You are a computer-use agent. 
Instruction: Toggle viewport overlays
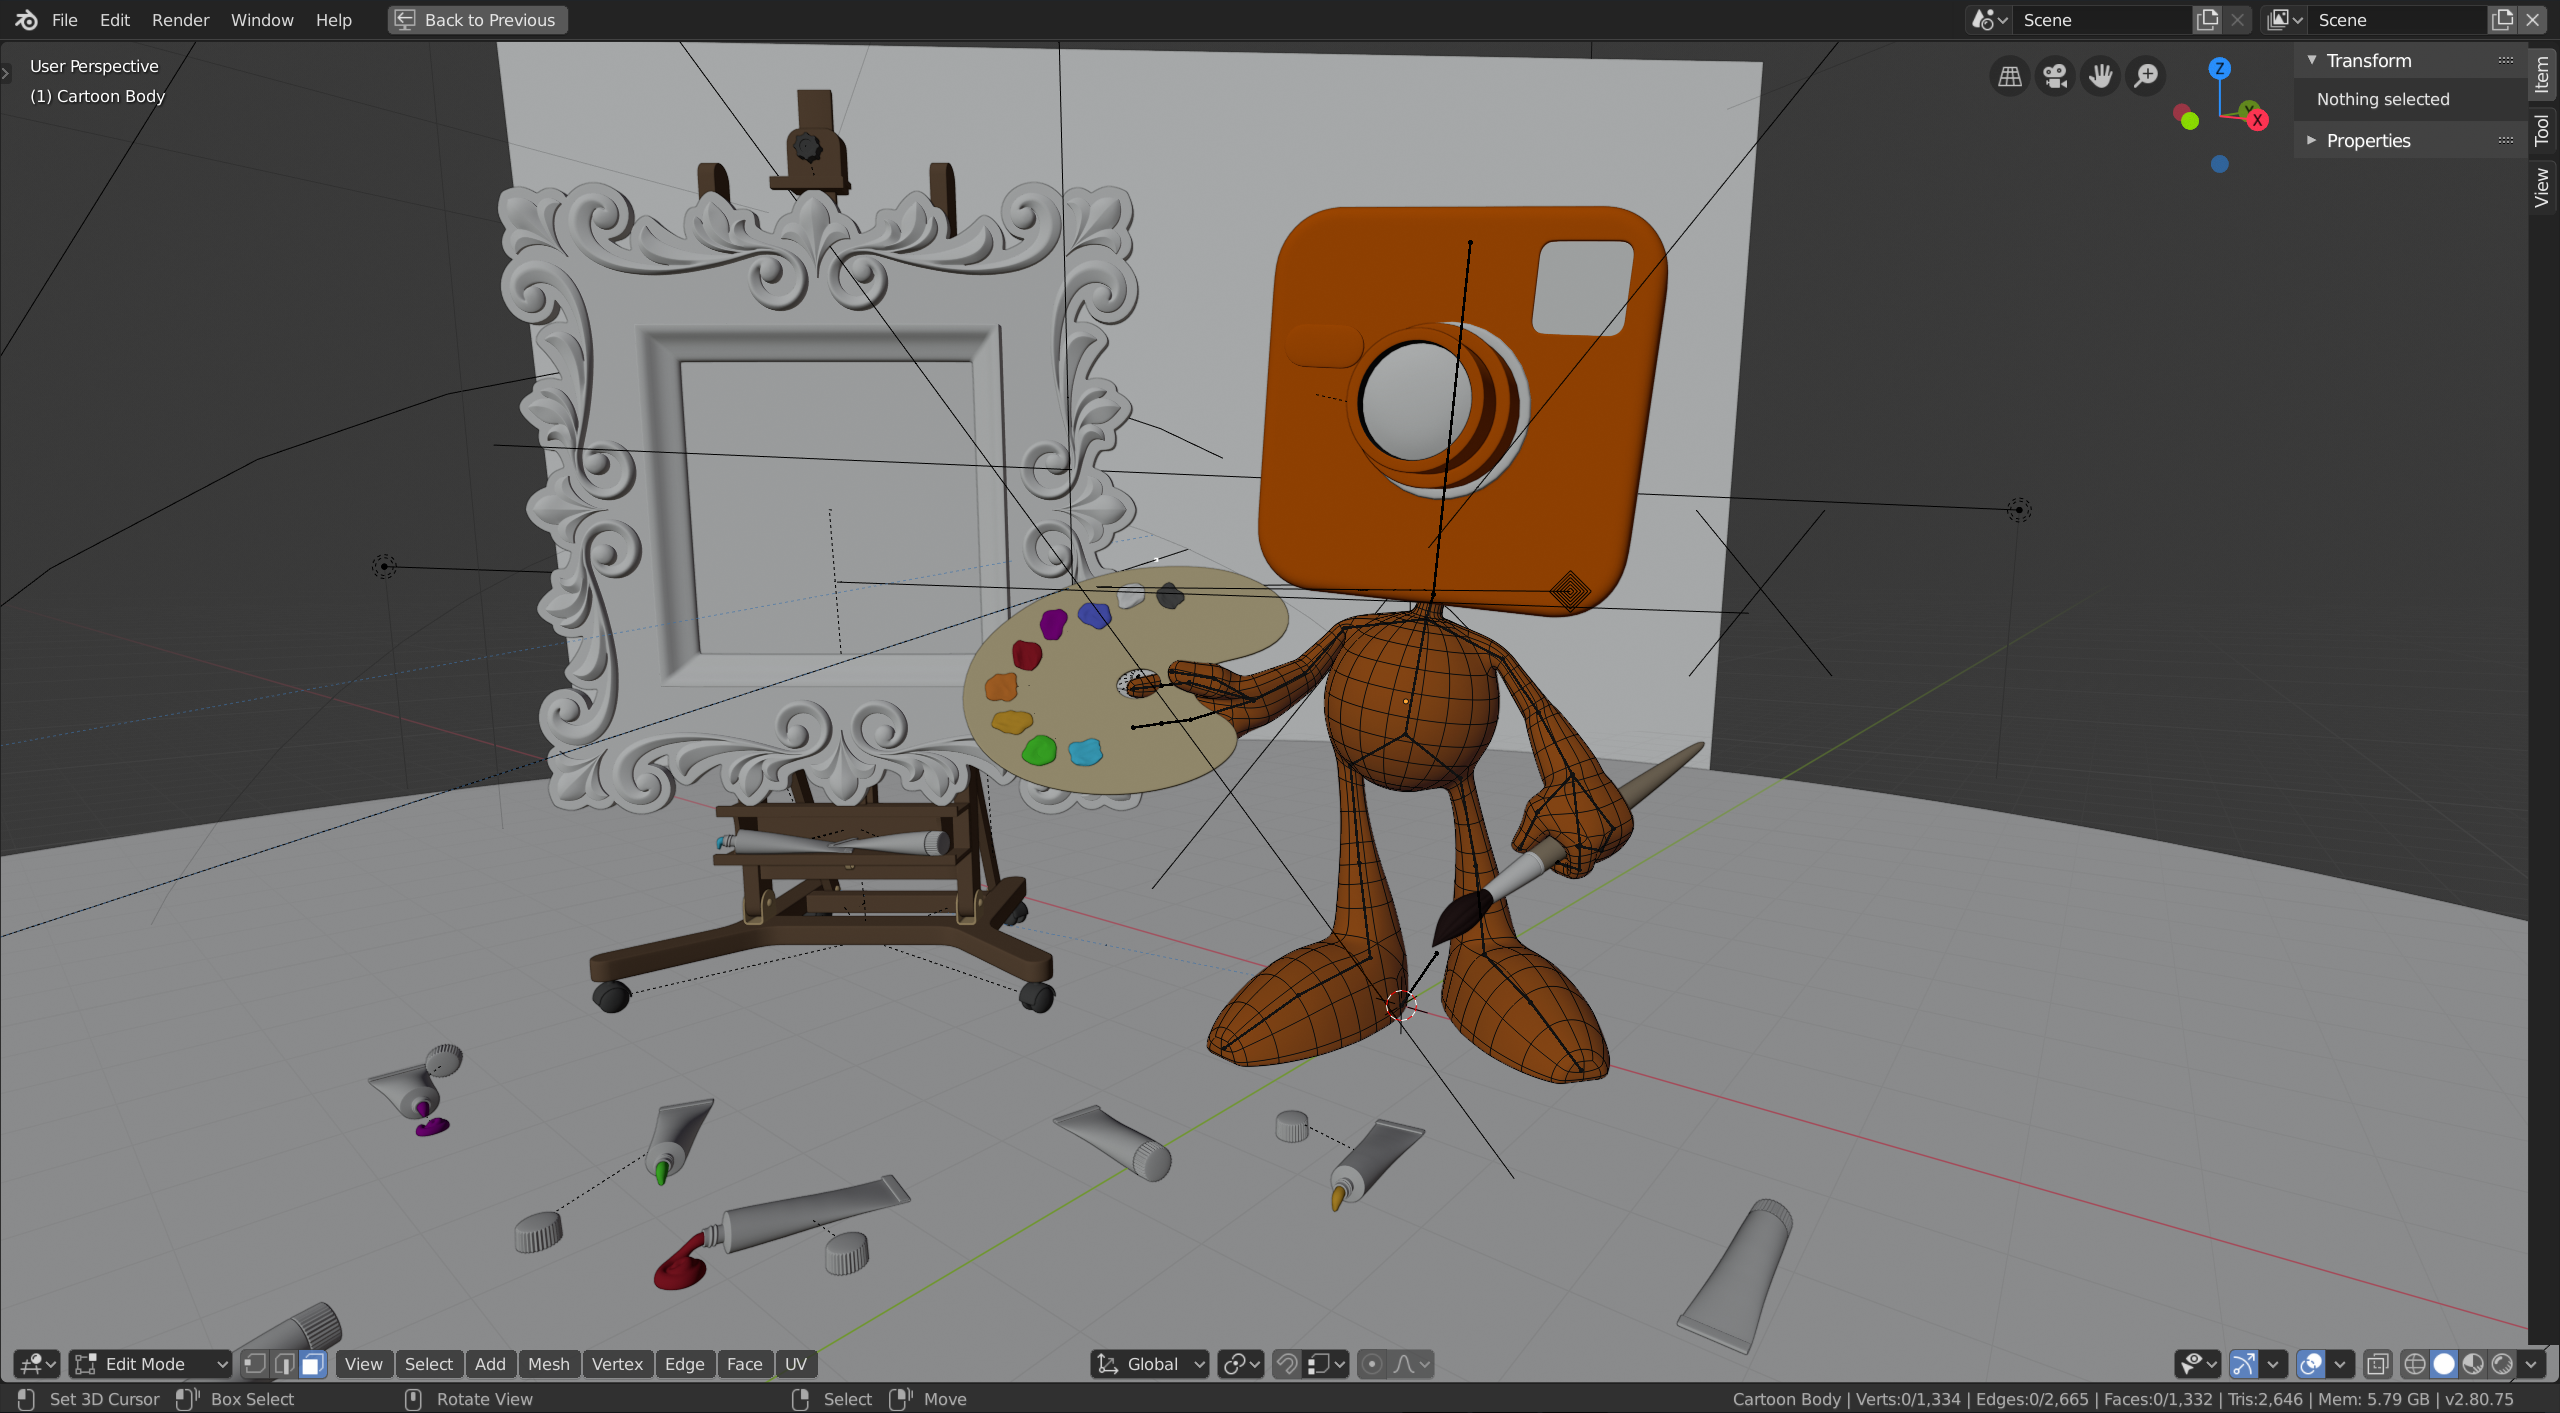(2310, 1364)
